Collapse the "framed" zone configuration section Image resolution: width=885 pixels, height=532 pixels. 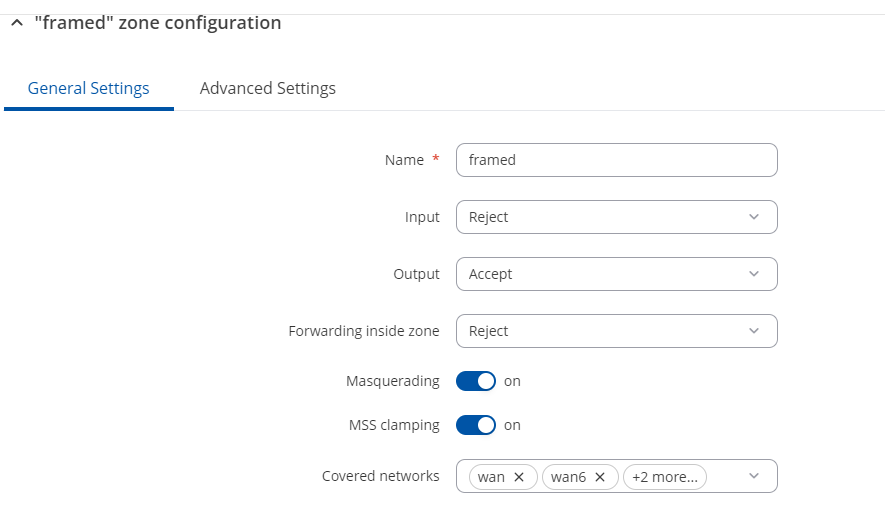point(17,23)
